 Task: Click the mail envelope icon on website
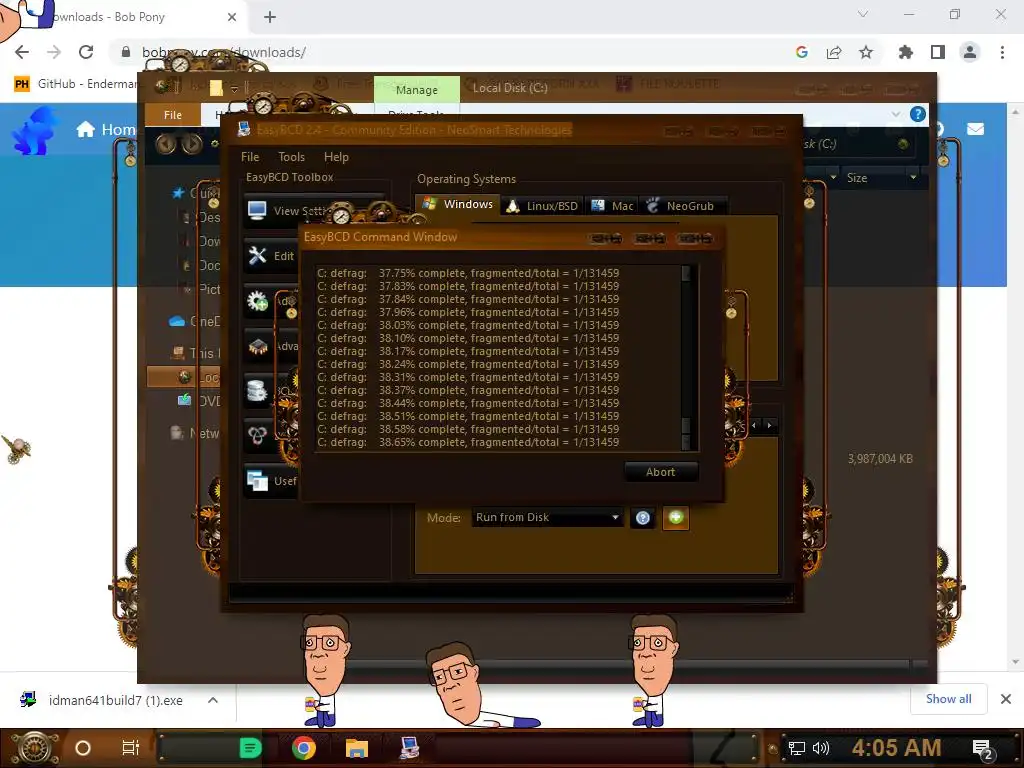[975, 129]
